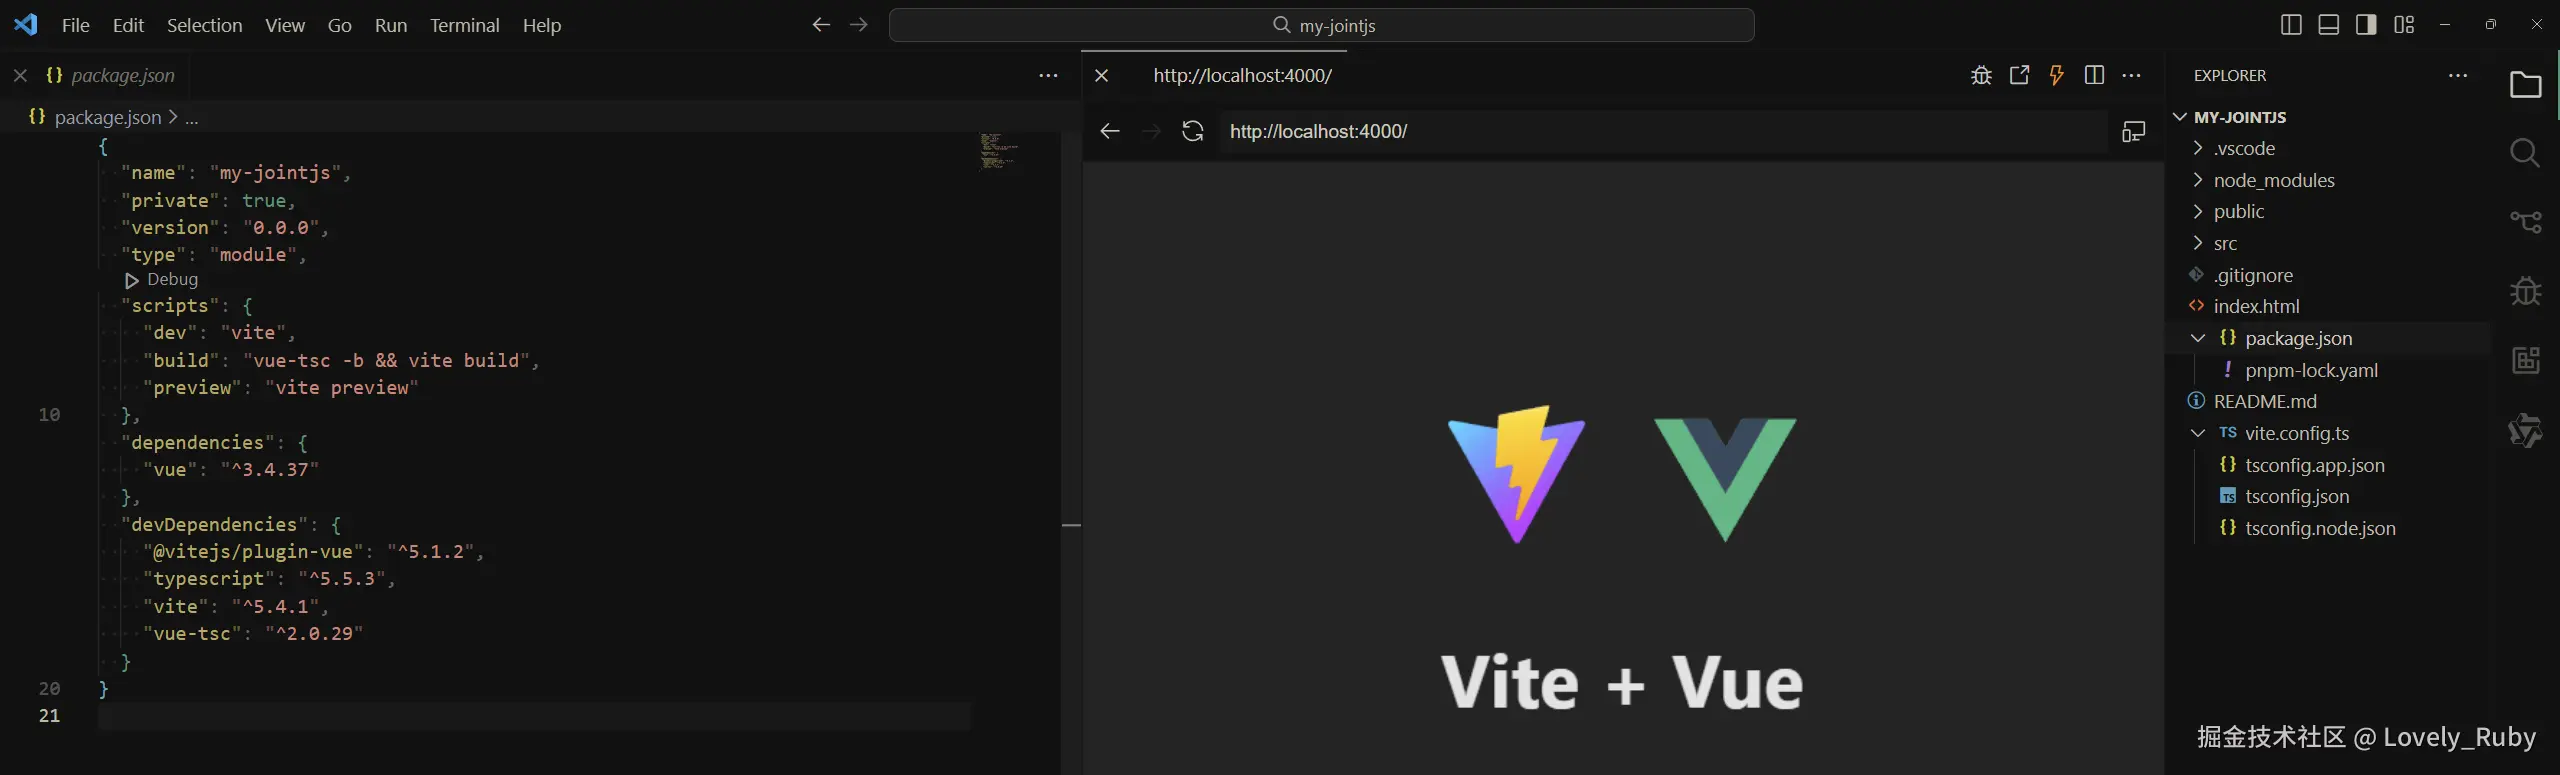The height and width of the screenshot is (775, 2560).
Task: Open the Explorer folder icon in activity bar
Action: (2525, 85)
